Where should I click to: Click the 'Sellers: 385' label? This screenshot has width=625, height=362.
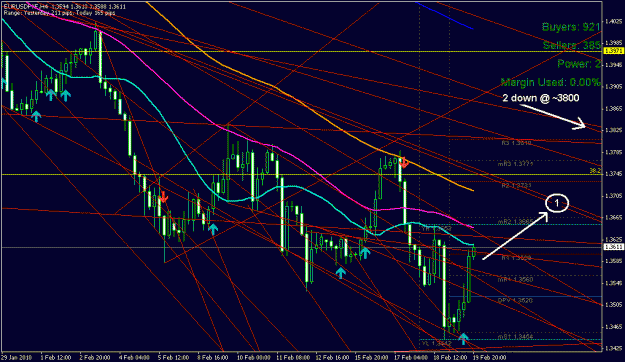click(571, 45)
